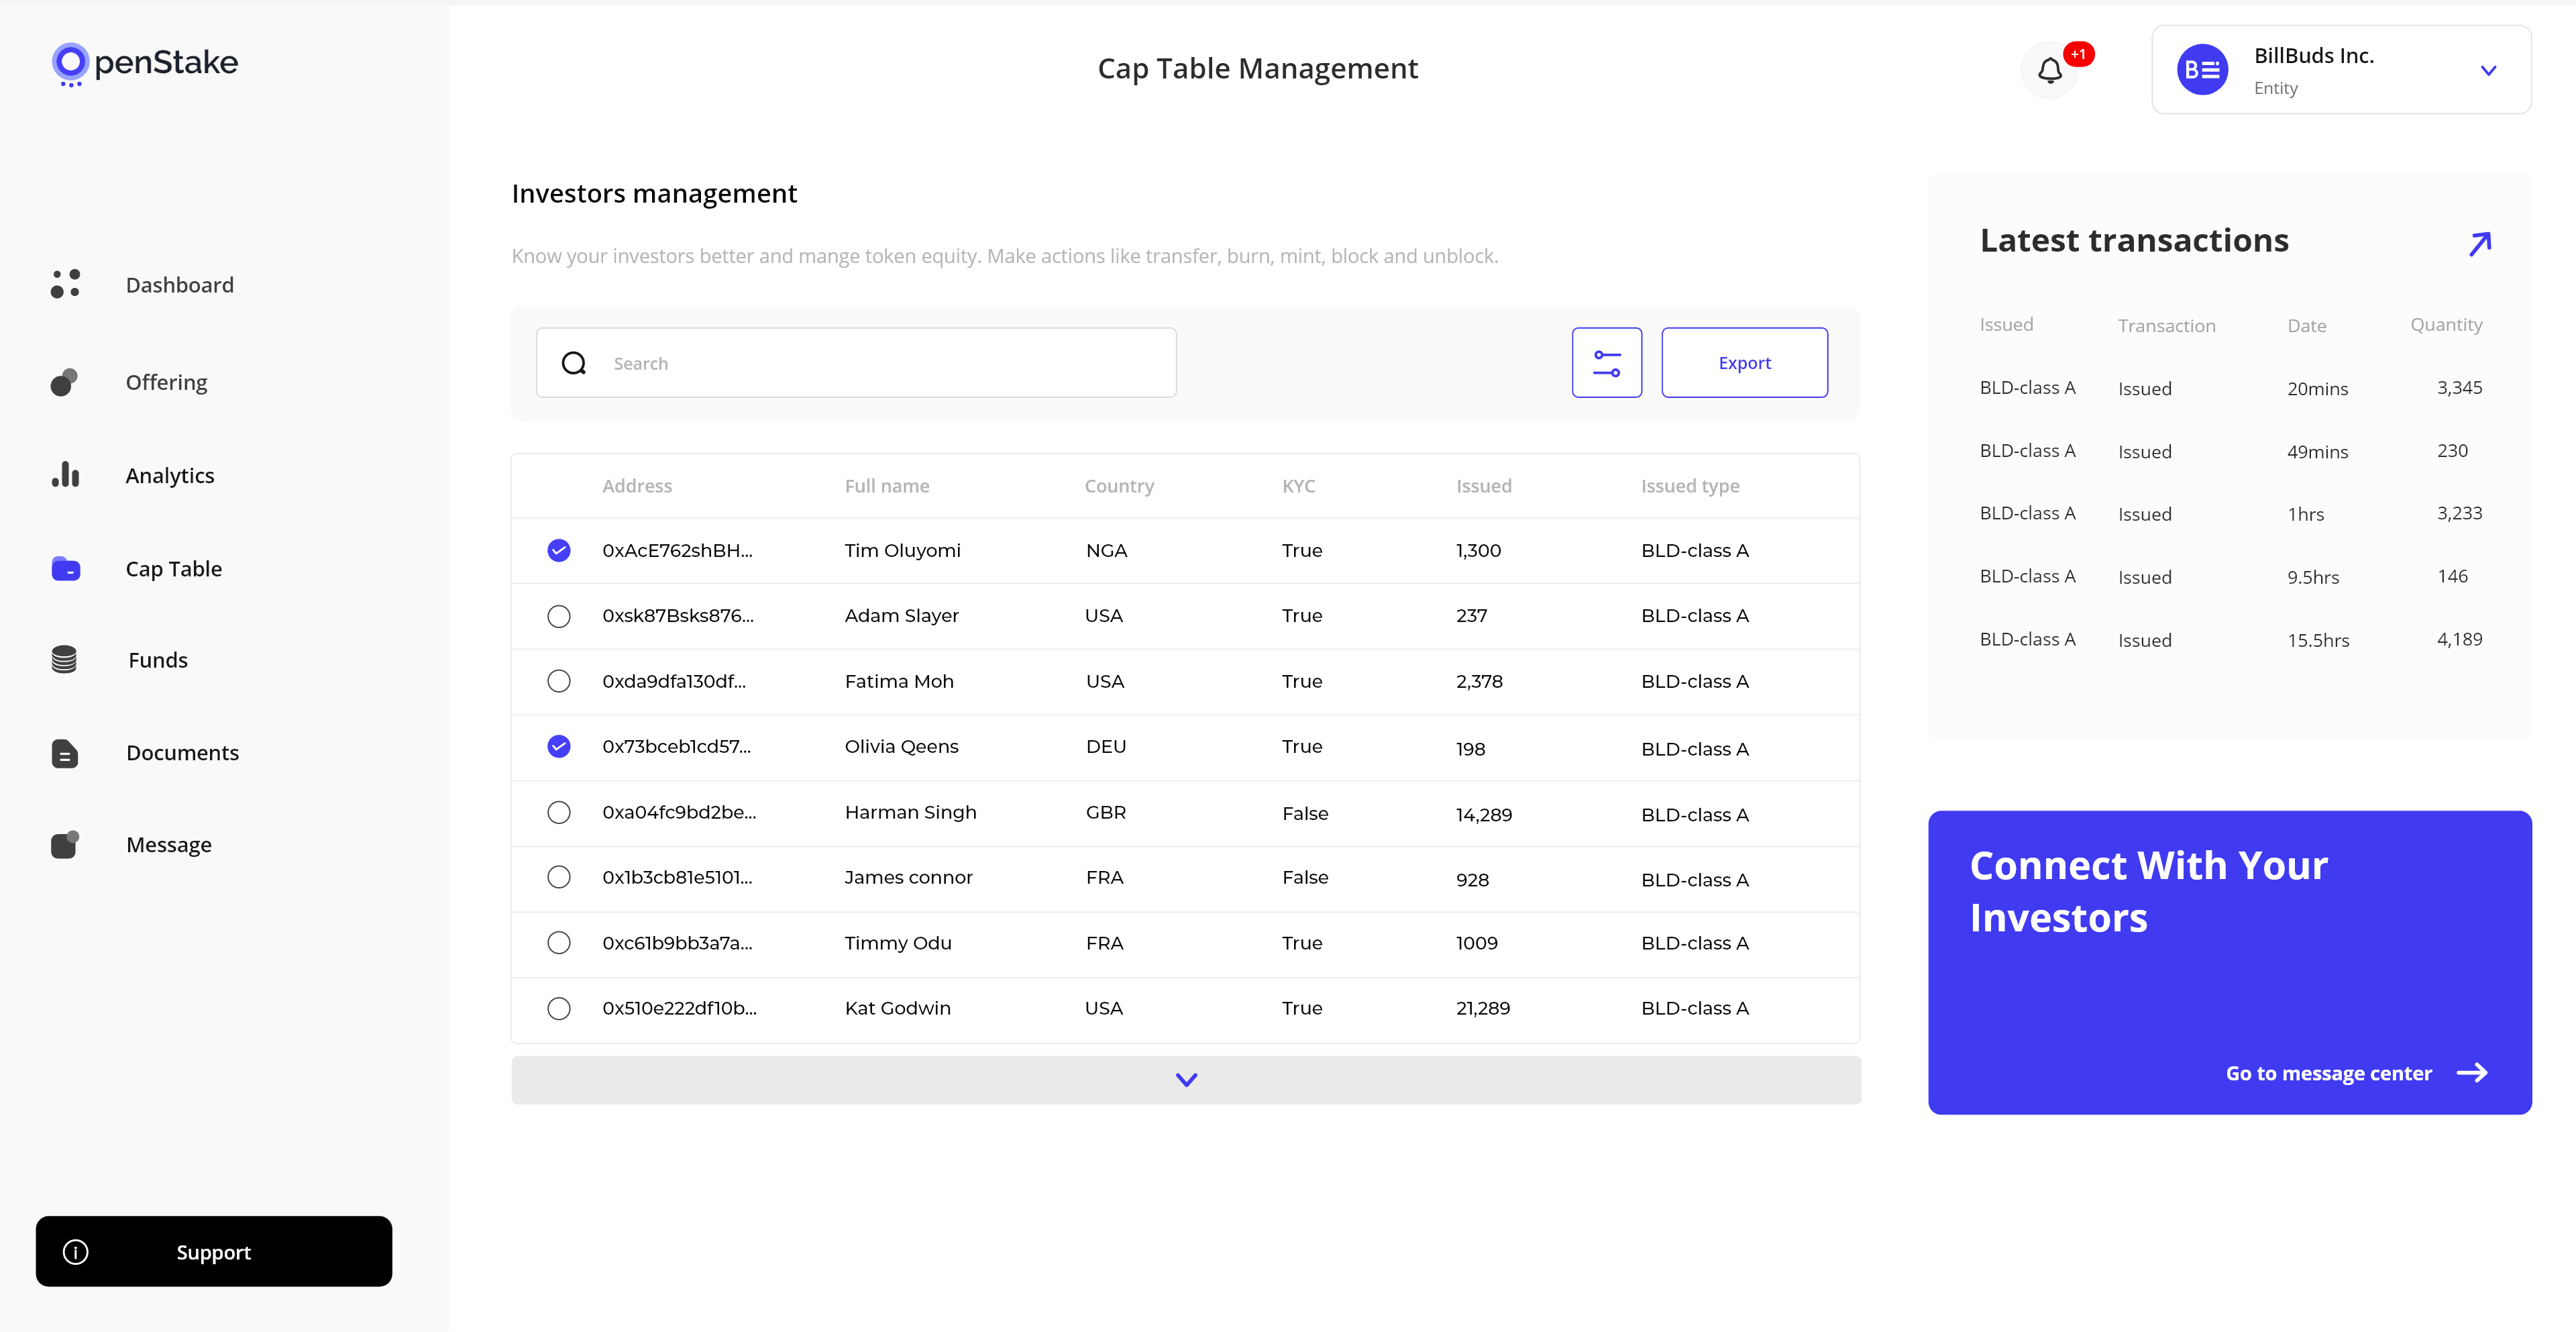Expand the BillBuds Inc. entity dropdown

(2488, 70)
